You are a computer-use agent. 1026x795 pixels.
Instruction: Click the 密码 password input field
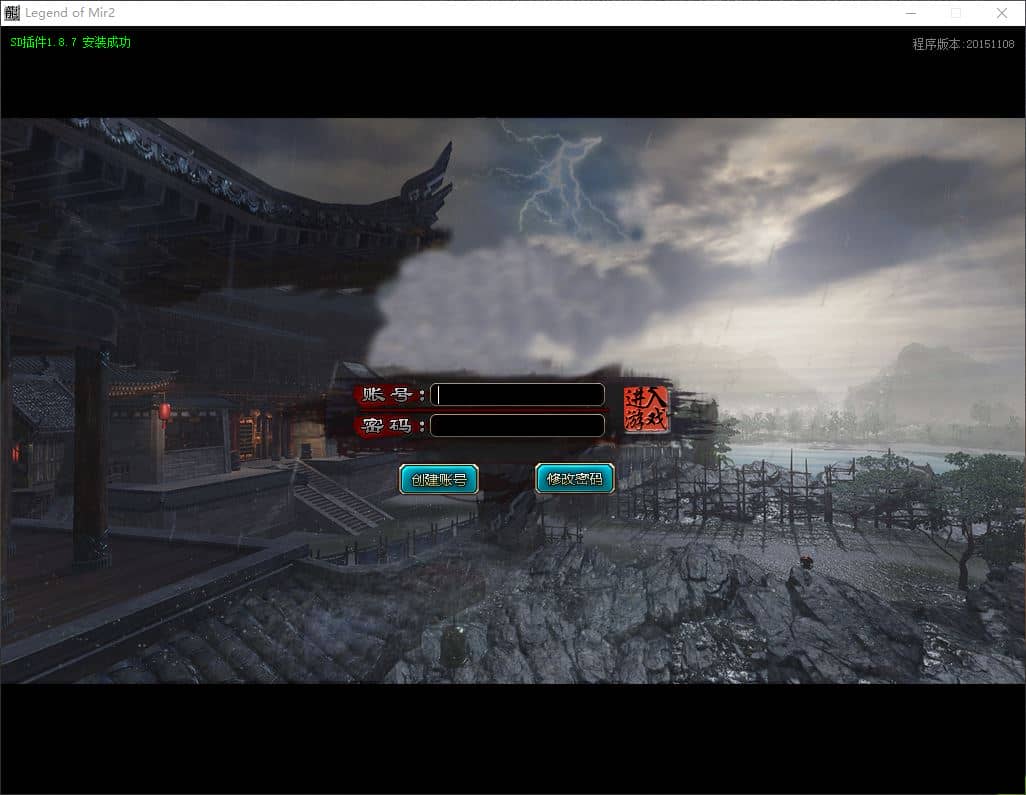(517, 425)
